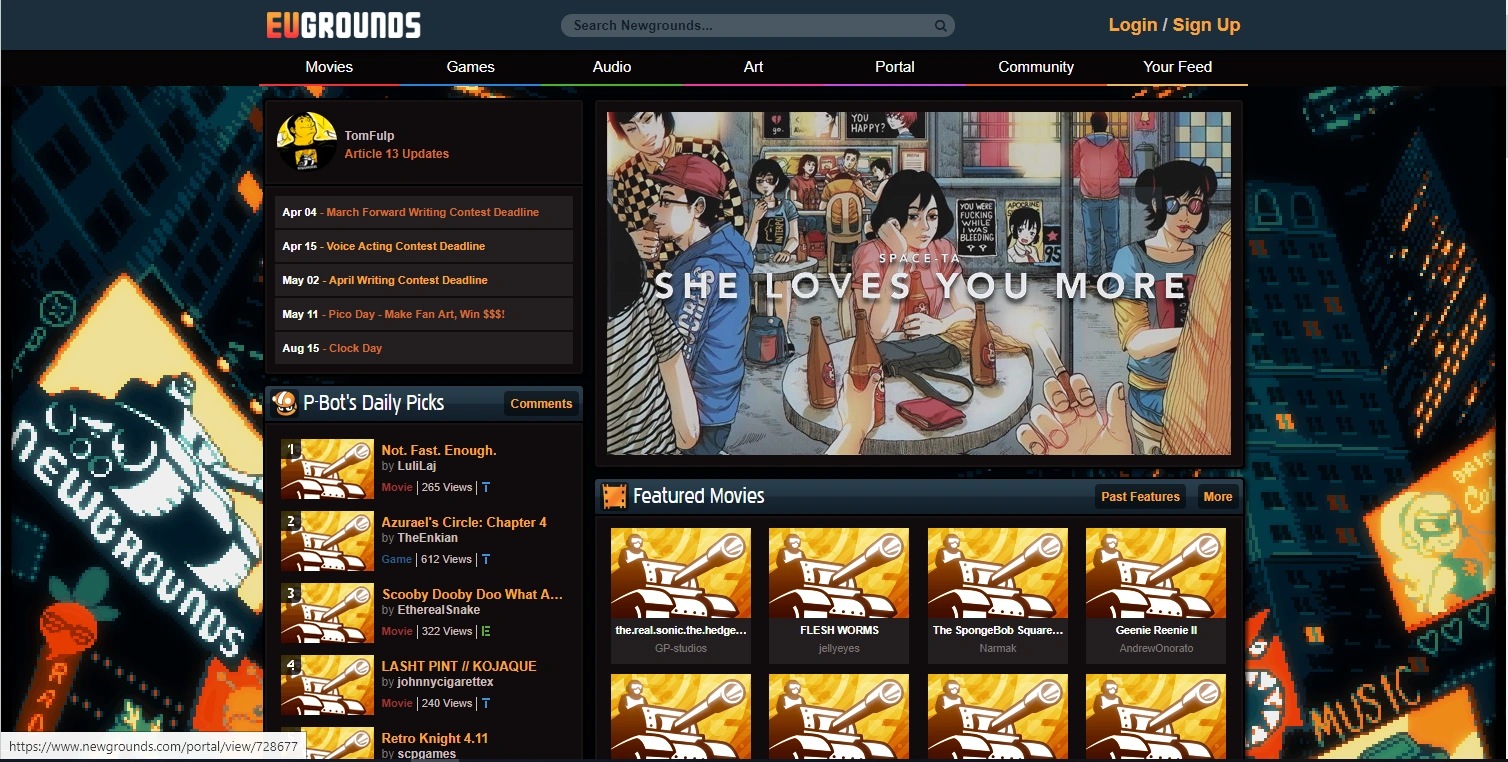The height and width of the screenshot is (762, 1508).
Task: Click the P-Bot robot icon
Action: (x=284, y=403)
